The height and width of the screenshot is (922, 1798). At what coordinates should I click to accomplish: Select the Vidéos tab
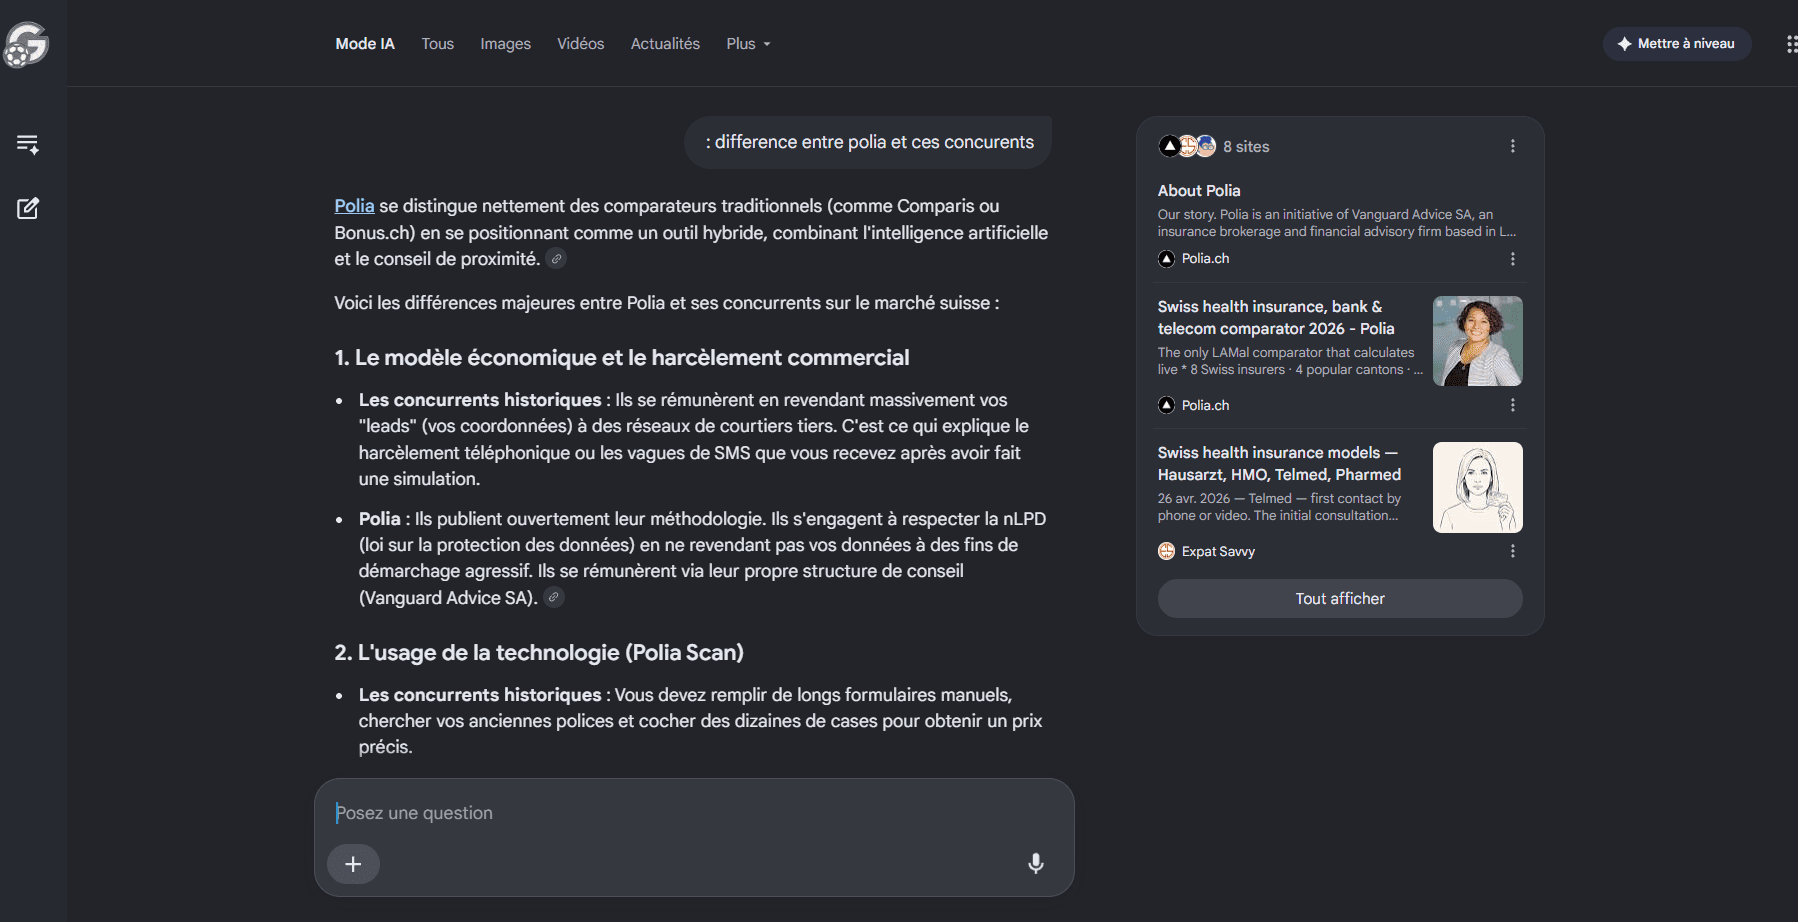point(580,44)
